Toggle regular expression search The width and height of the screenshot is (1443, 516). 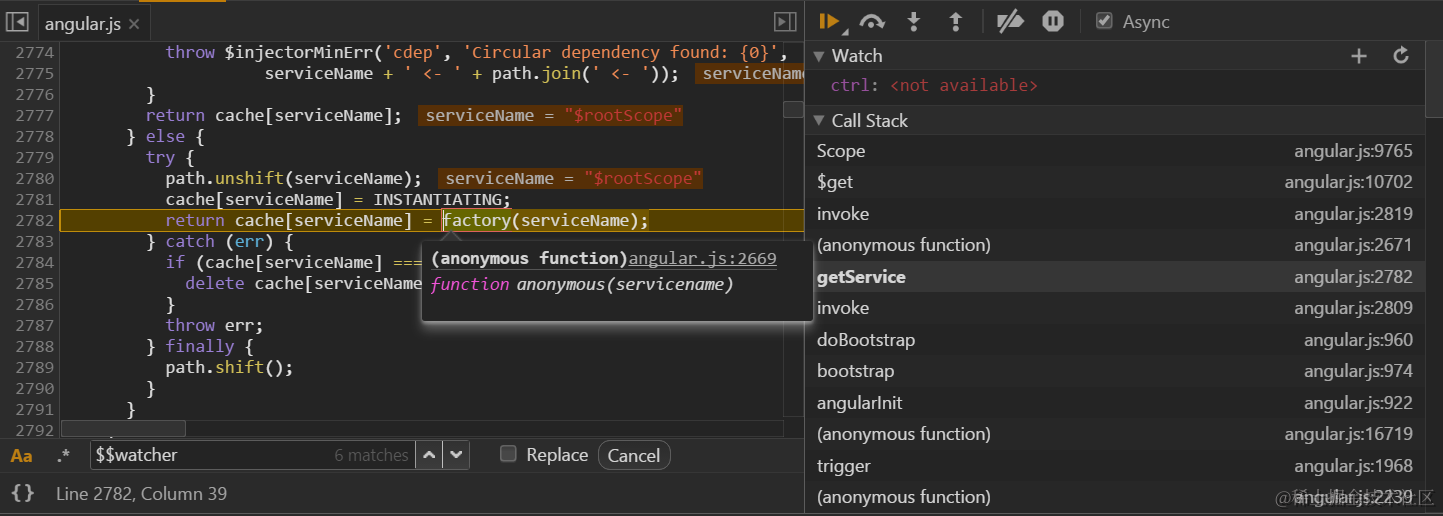click(63, 456)
